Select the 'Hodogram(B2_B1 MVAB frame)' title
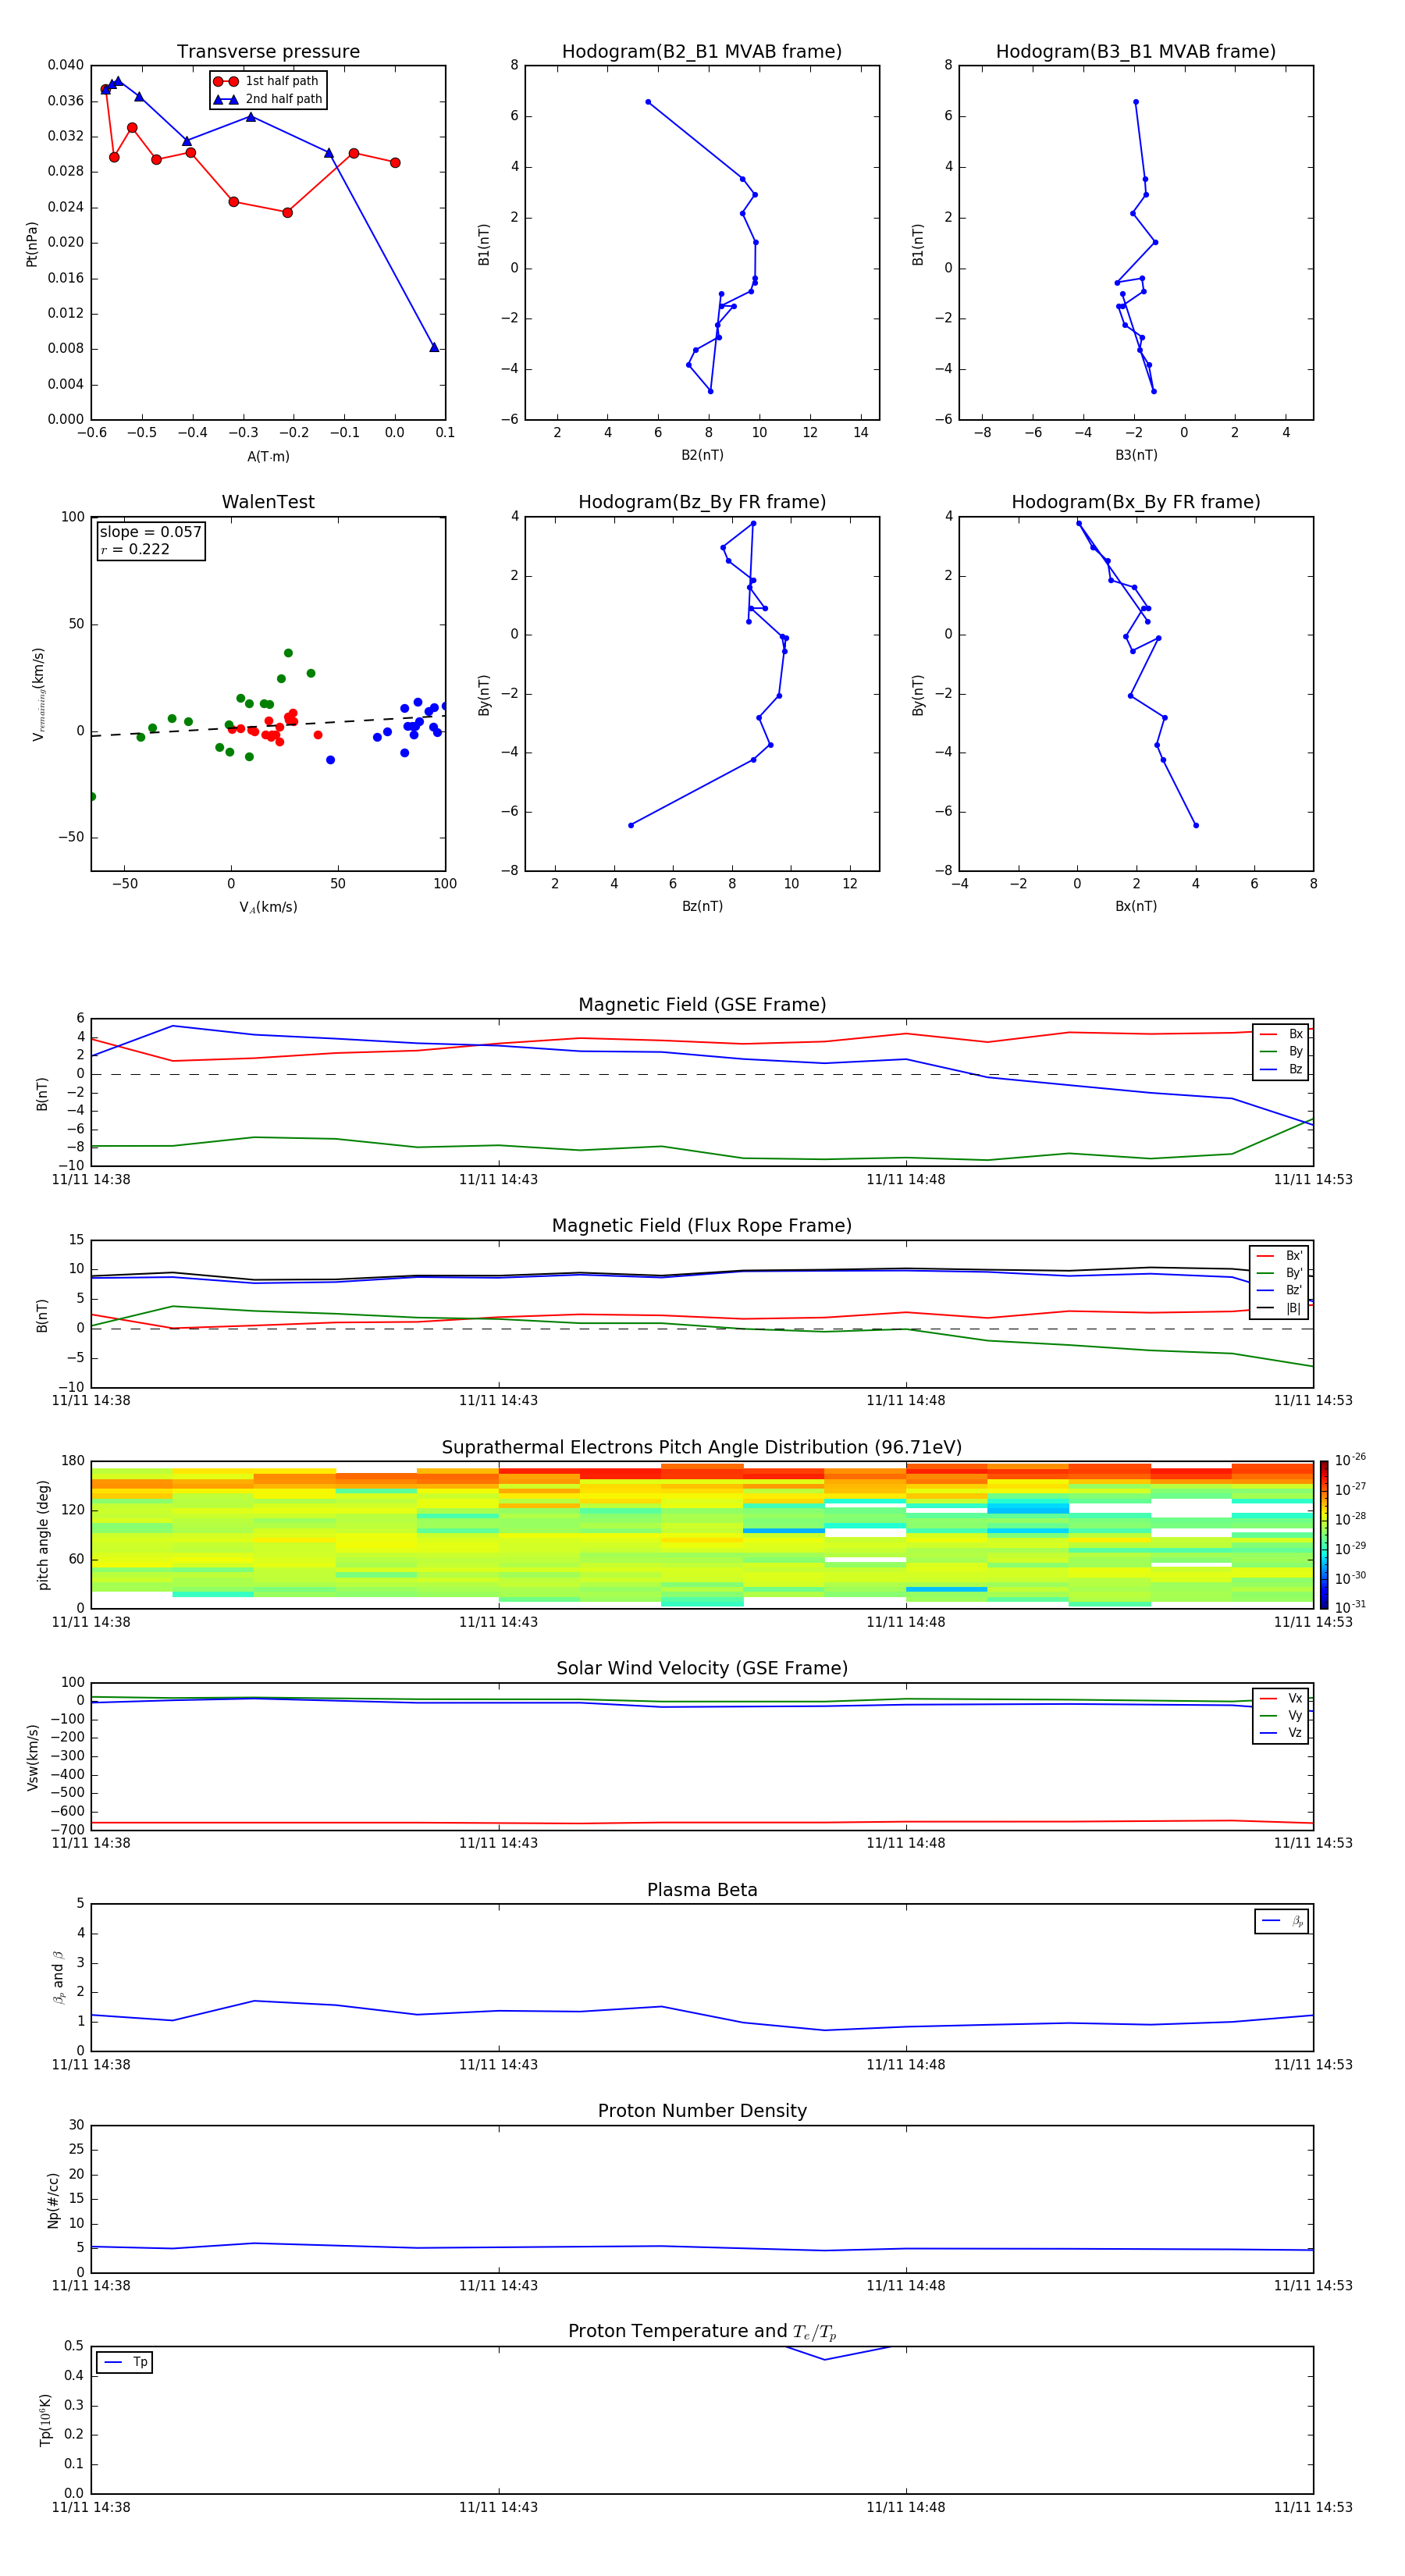 (702, 52)
